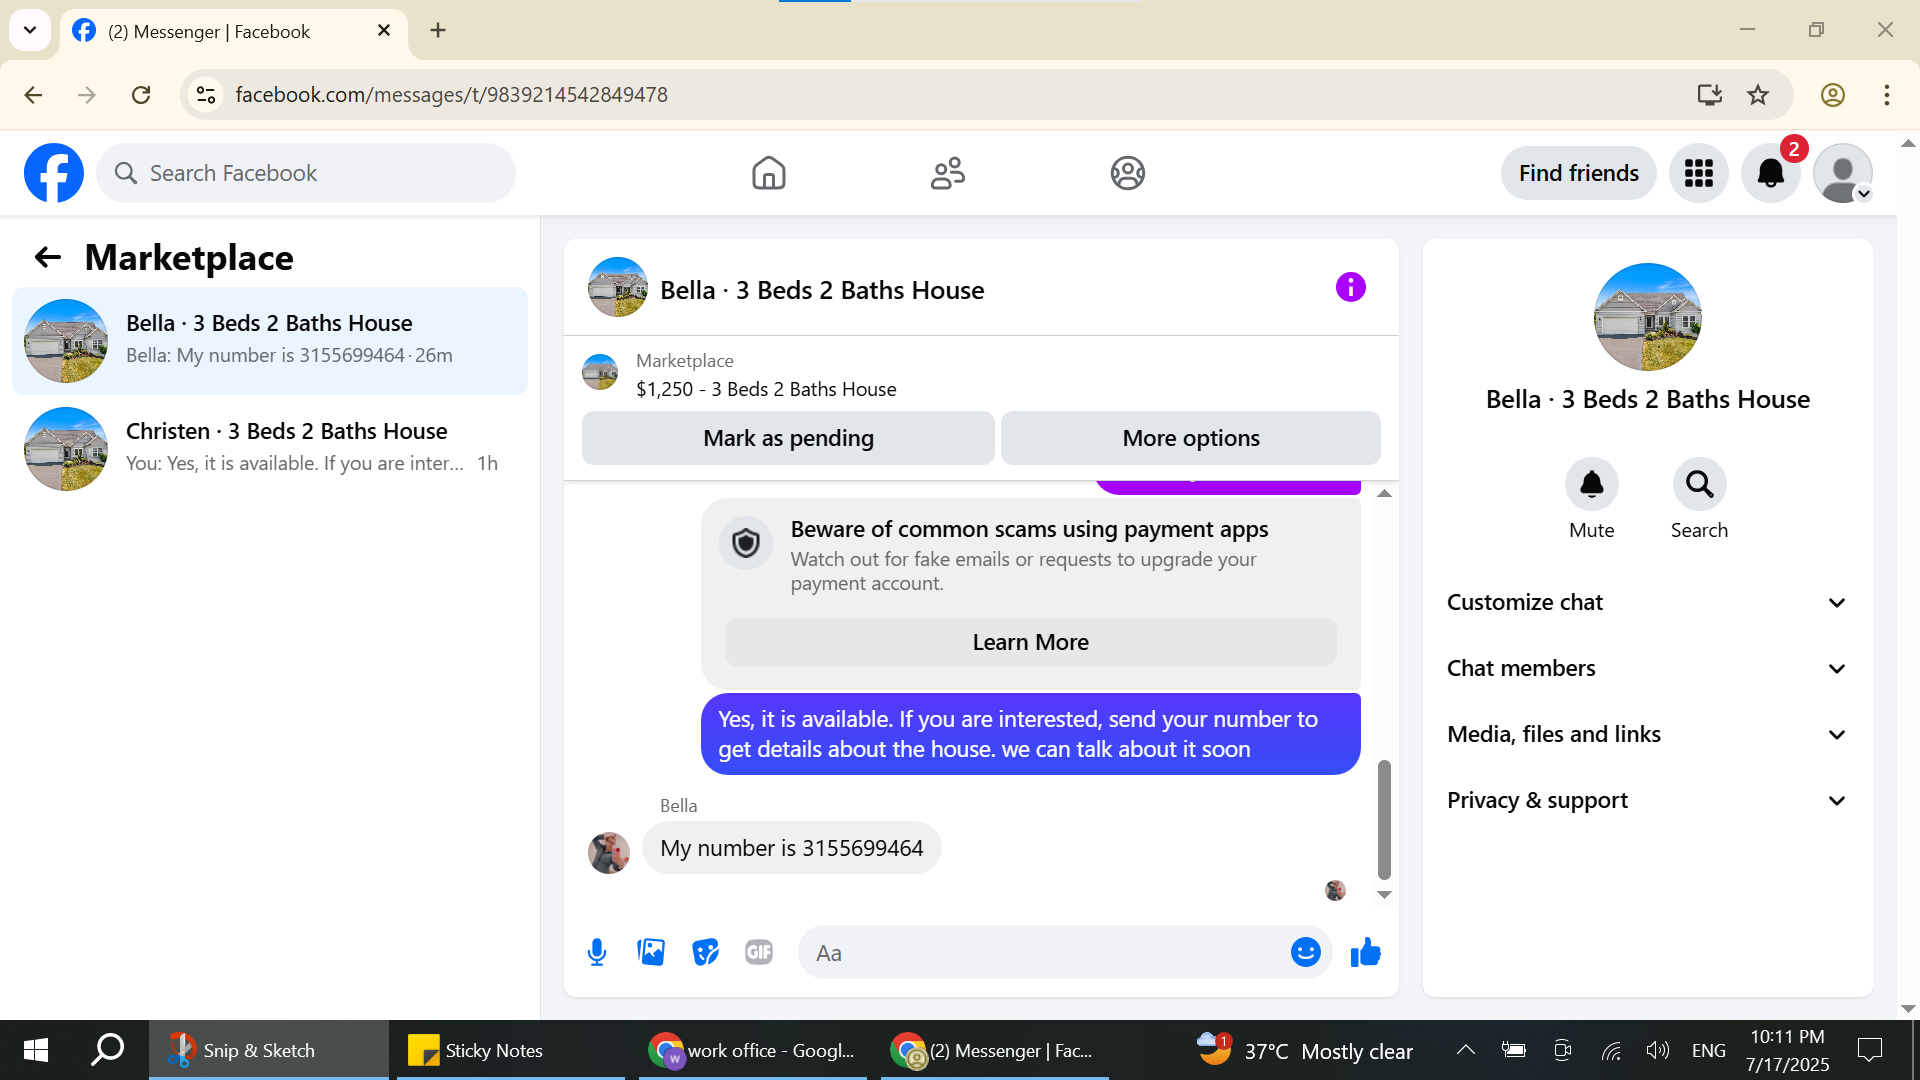Image resolution: width=1920 pixels, height=1080 pixels.
Task: Focus the Search Facebook field
Action: tap(306, 173)
